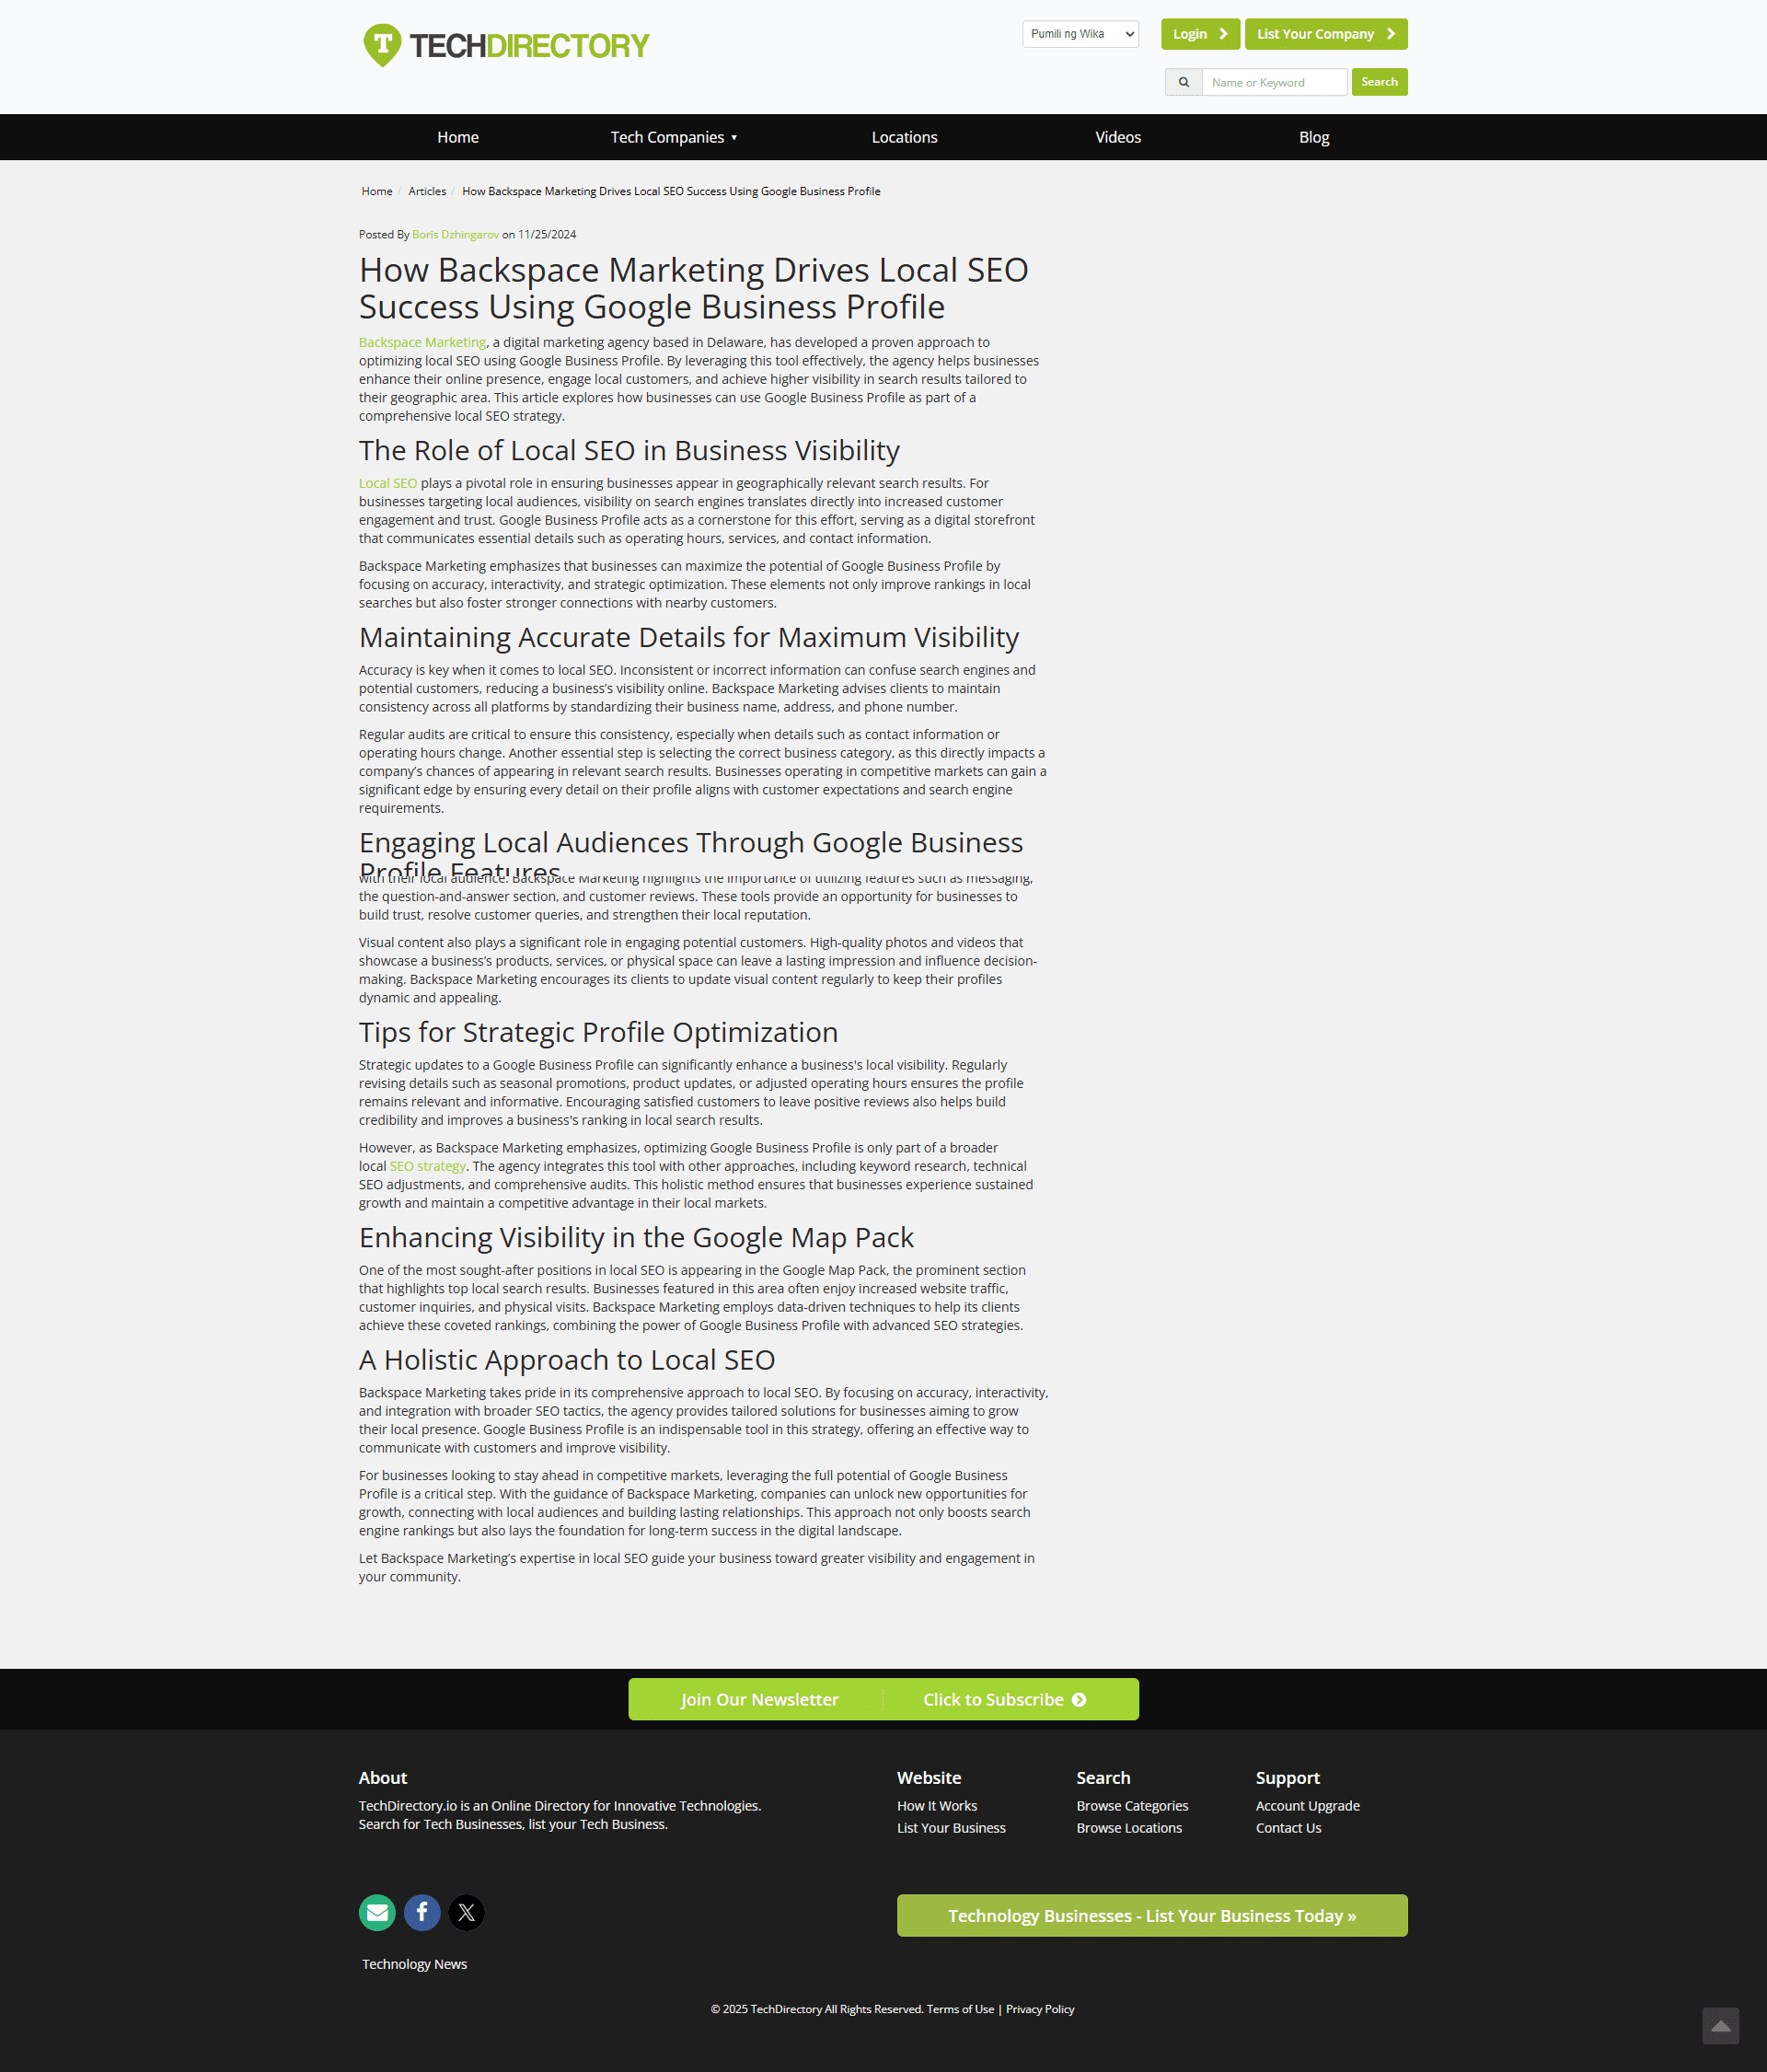Click the Login button
The width and height of the screenshot is (1767, 2072).
tap(1195, 31)
